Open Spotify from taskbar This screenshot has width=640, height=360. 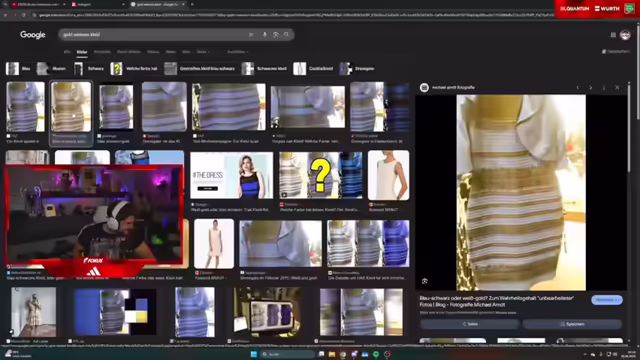376,354
